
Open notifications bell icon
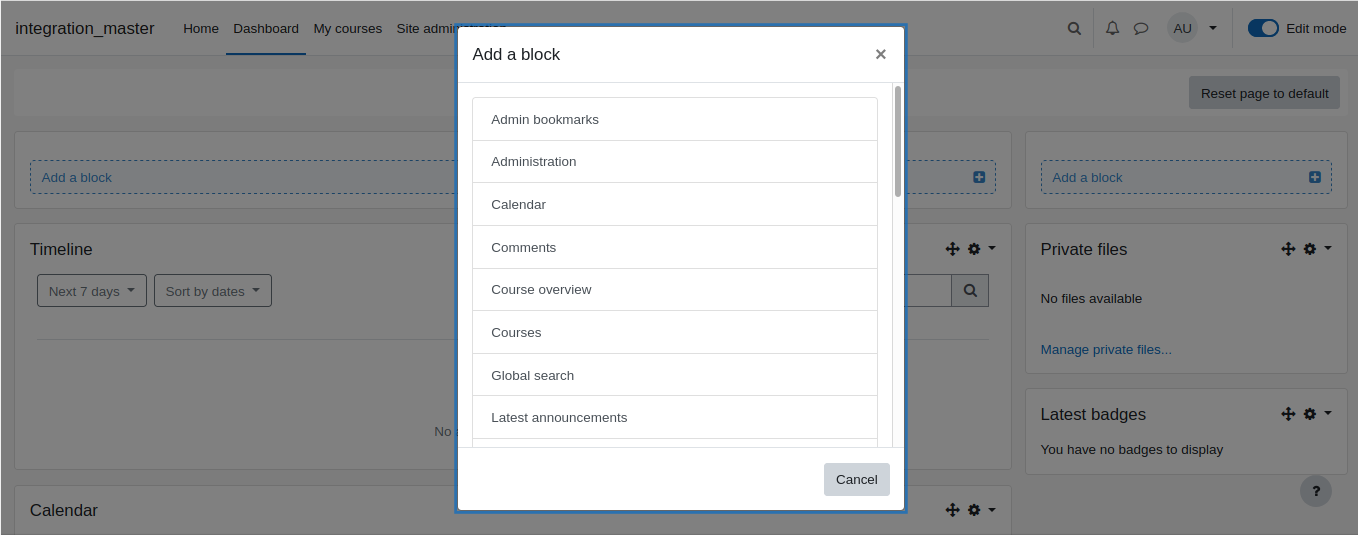(x=1112, y=28)
